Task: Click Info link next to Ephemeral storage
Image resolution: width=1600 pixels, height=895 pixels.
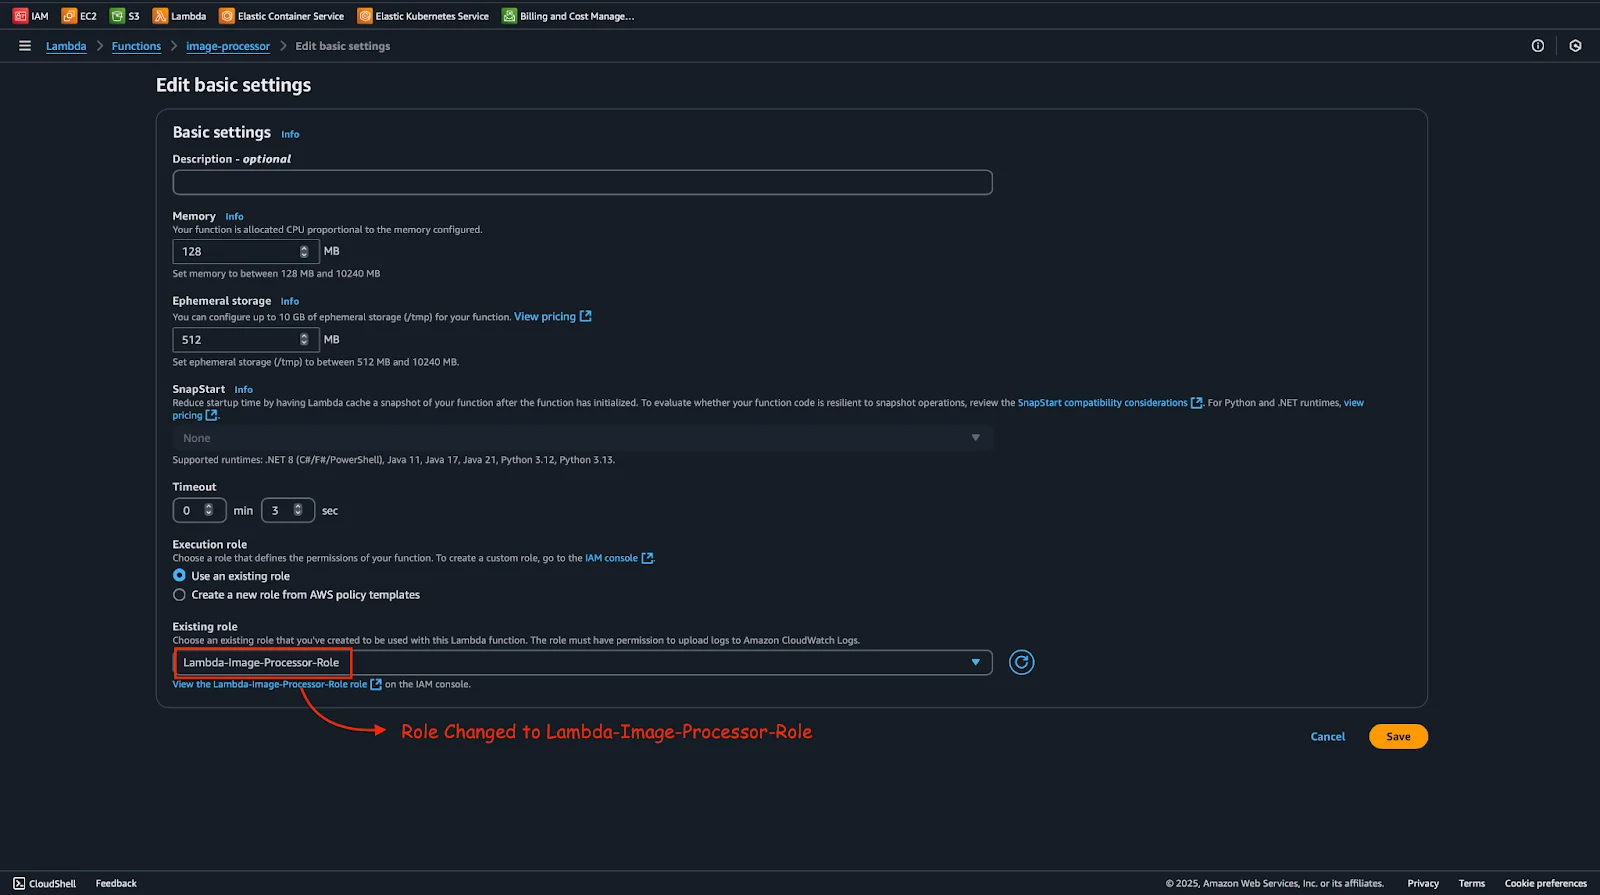Action: (x=290, y=301)
